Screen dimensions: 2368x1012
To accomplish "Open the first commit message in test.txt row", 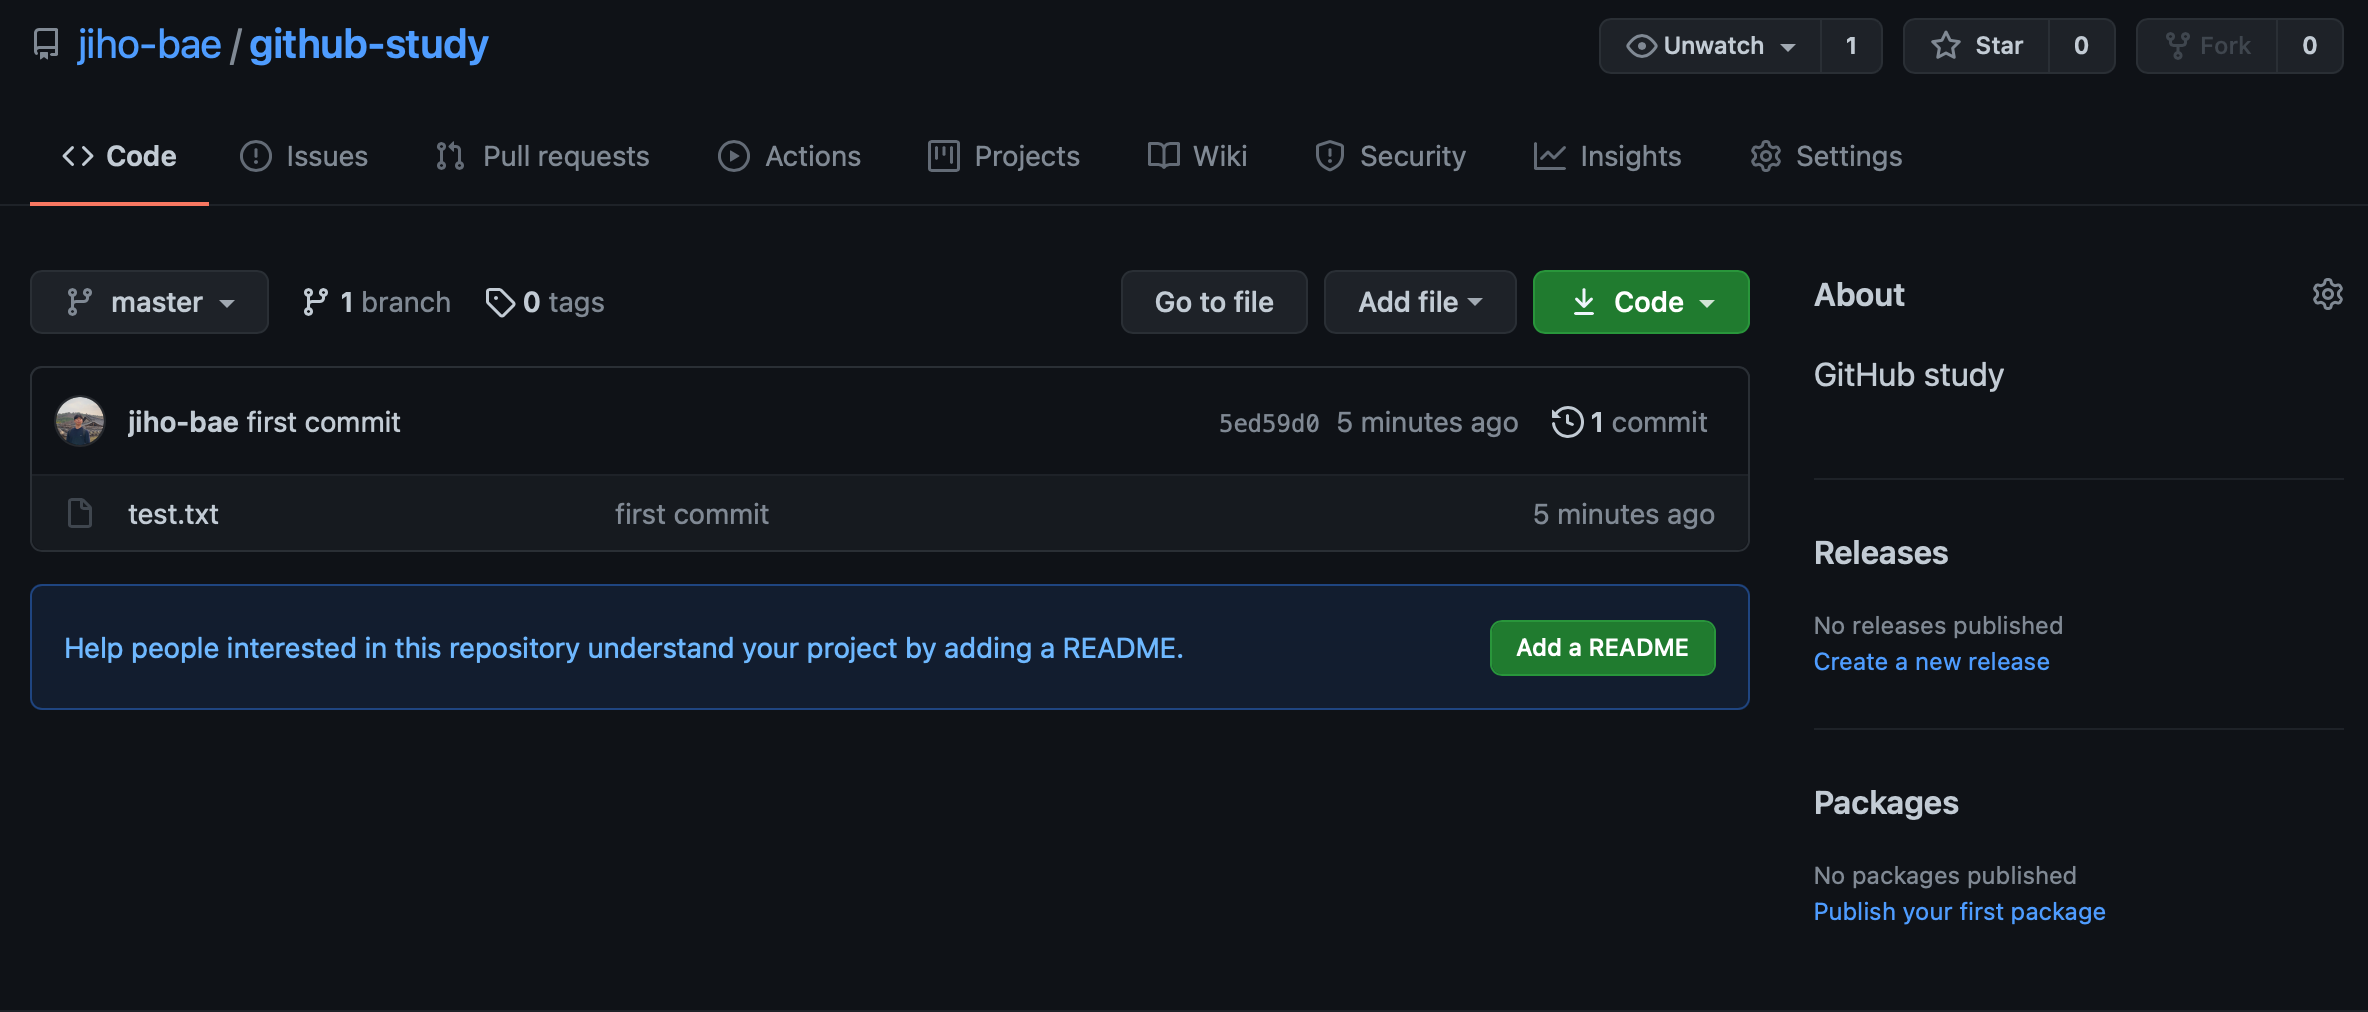I will tap(692, 514).
